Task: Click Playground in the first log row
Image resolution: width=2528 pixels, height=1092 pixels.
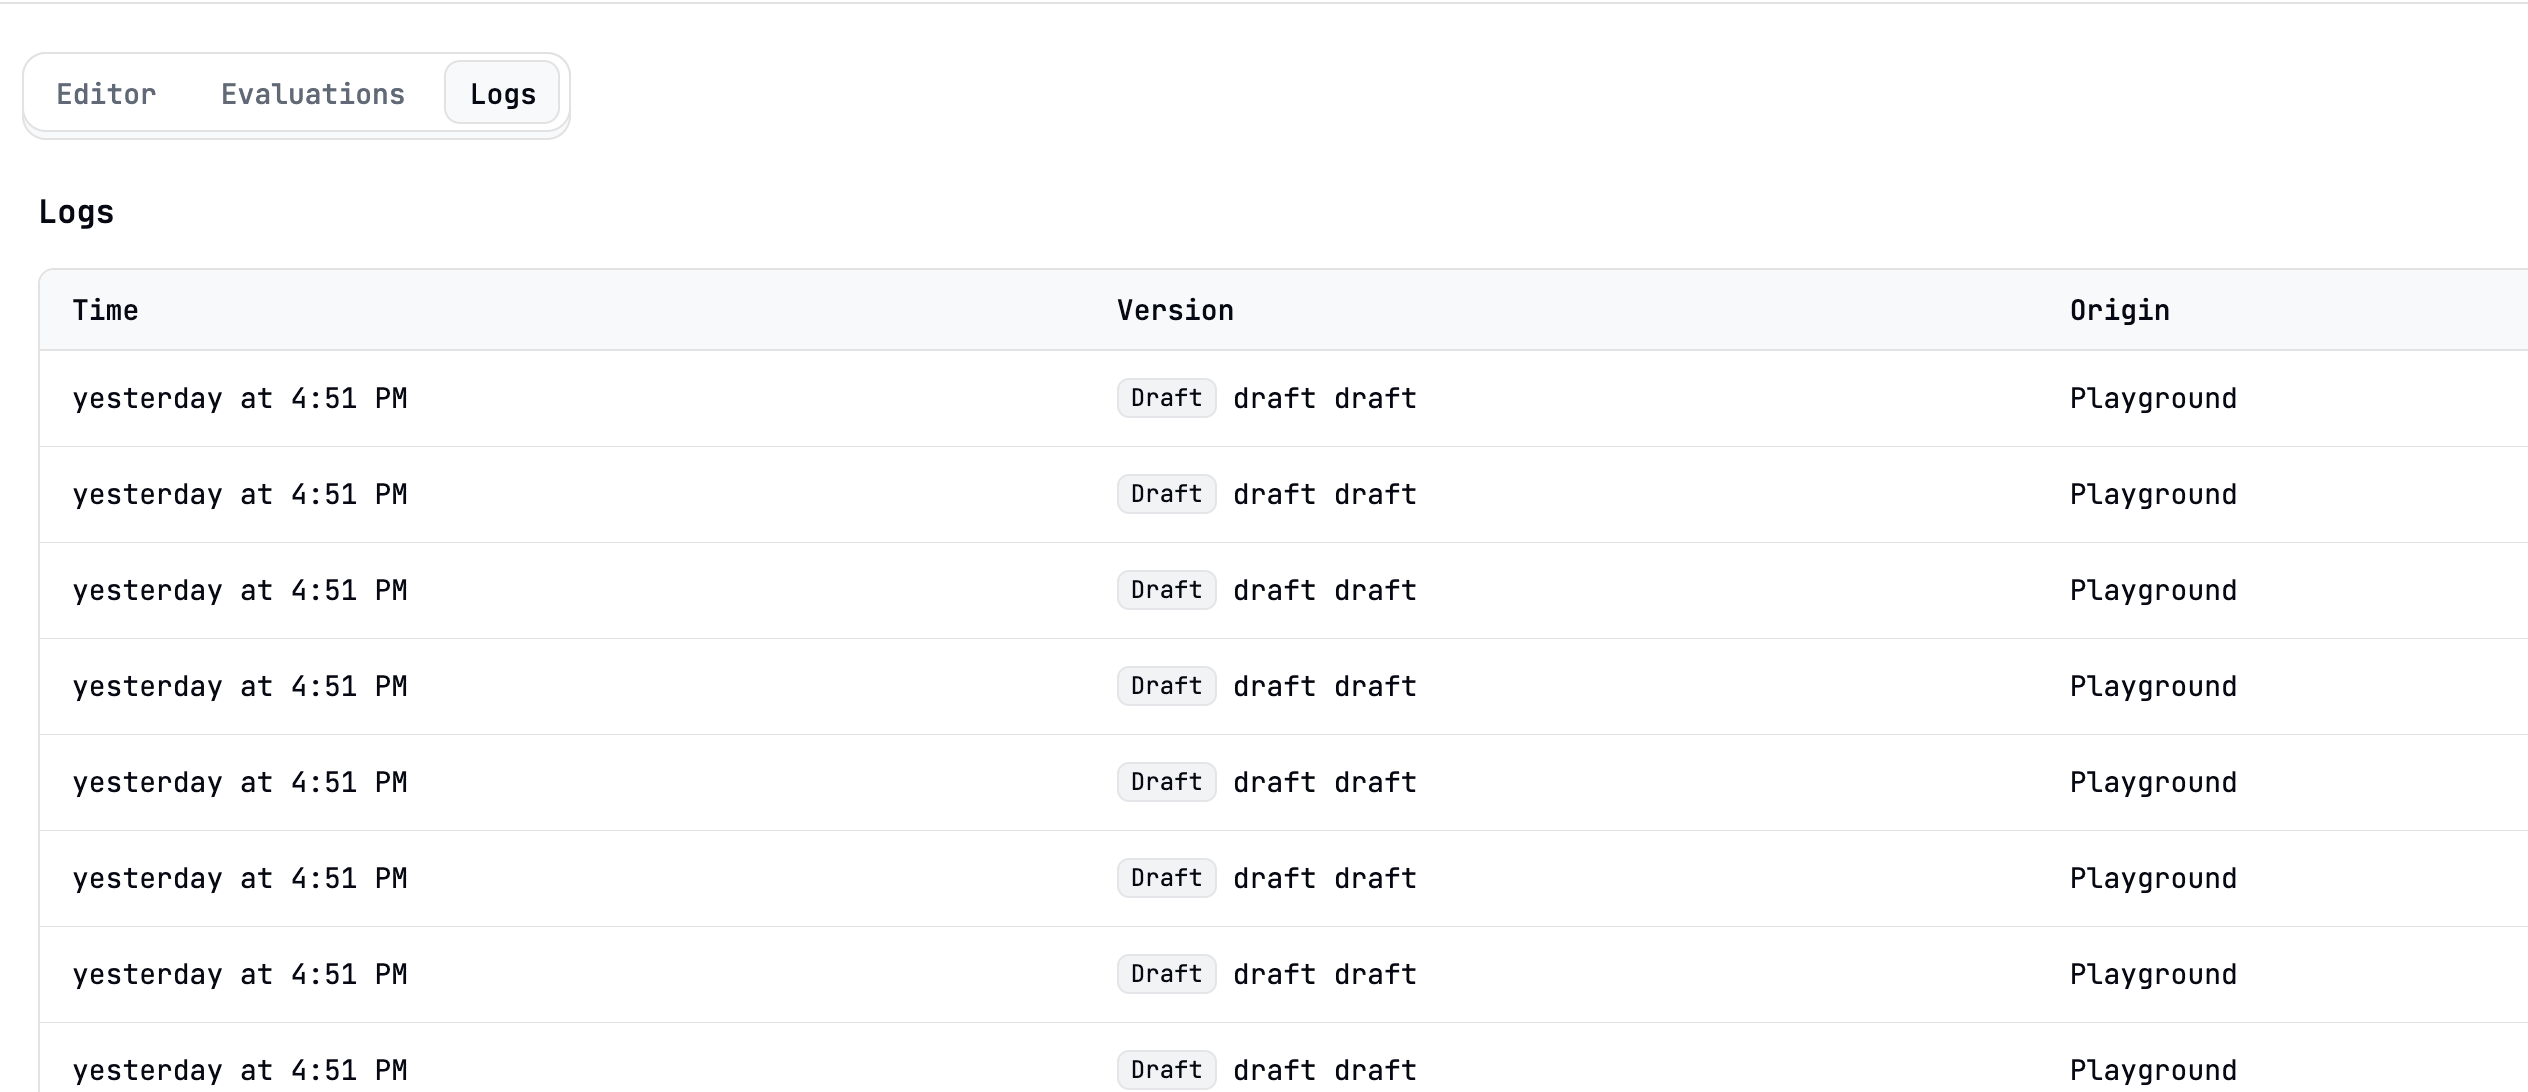Action: pos(2152,398)
